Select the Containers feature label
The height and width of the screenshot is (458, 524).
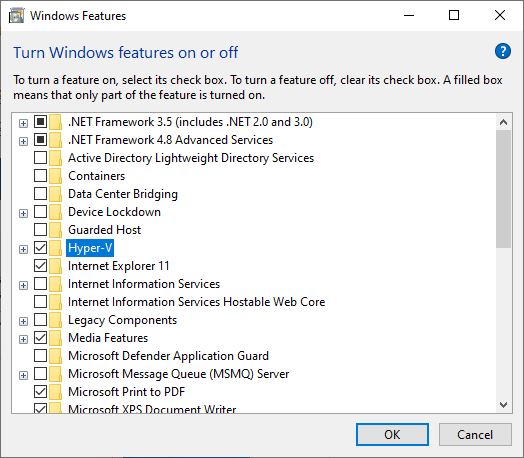click(97, 176)
